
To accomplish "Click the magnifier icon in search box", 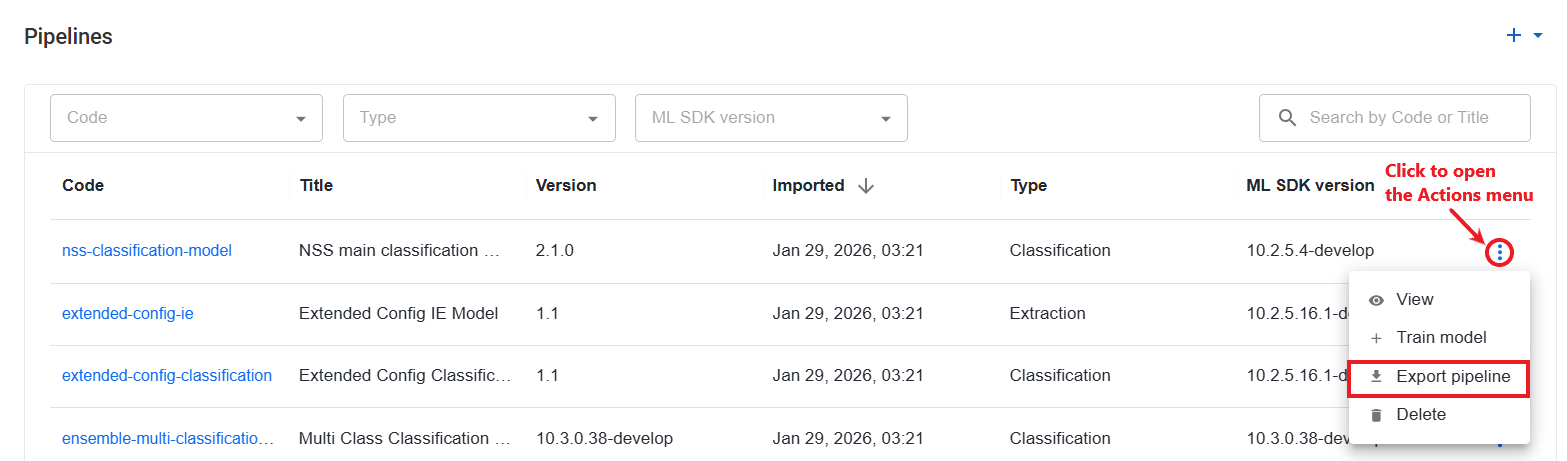I will 1288,118.
